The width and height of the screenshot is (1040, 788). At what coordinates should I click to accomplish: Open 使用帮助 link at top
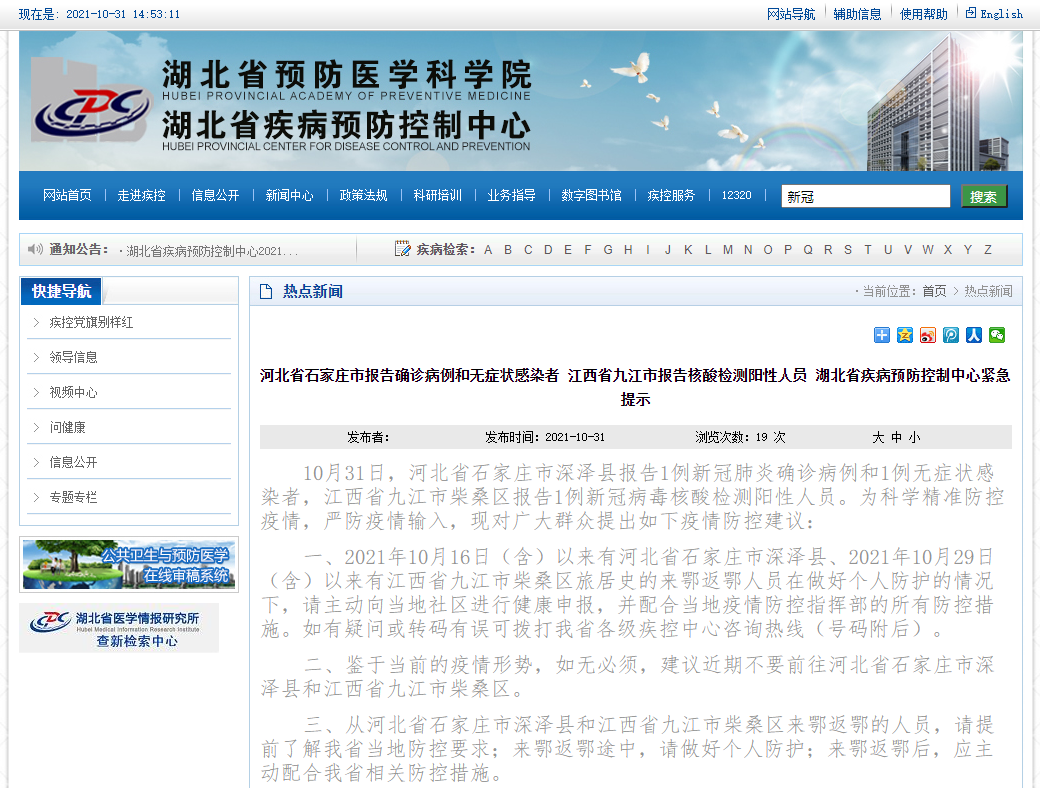pos(923,14)
